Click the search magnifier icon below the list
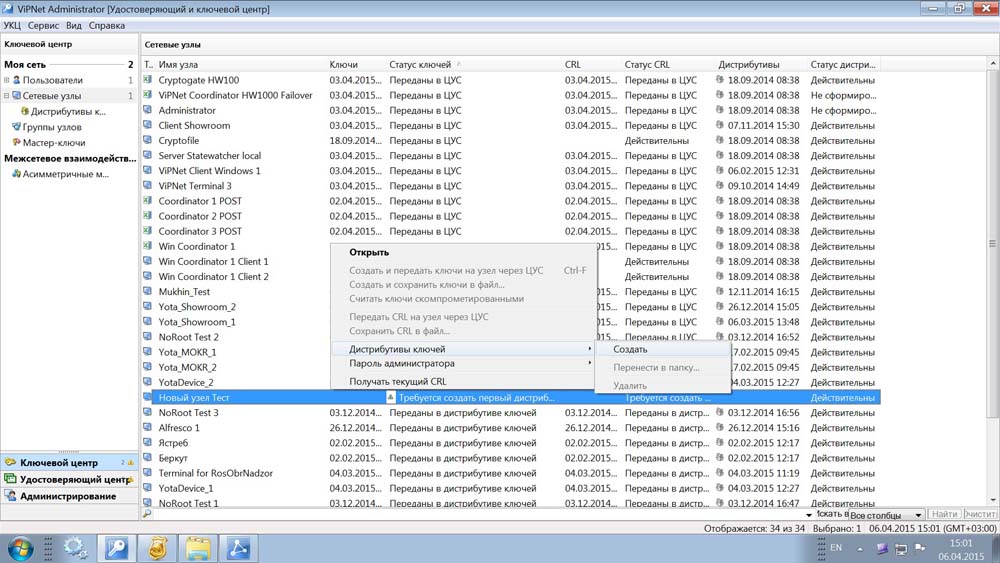 147,513
